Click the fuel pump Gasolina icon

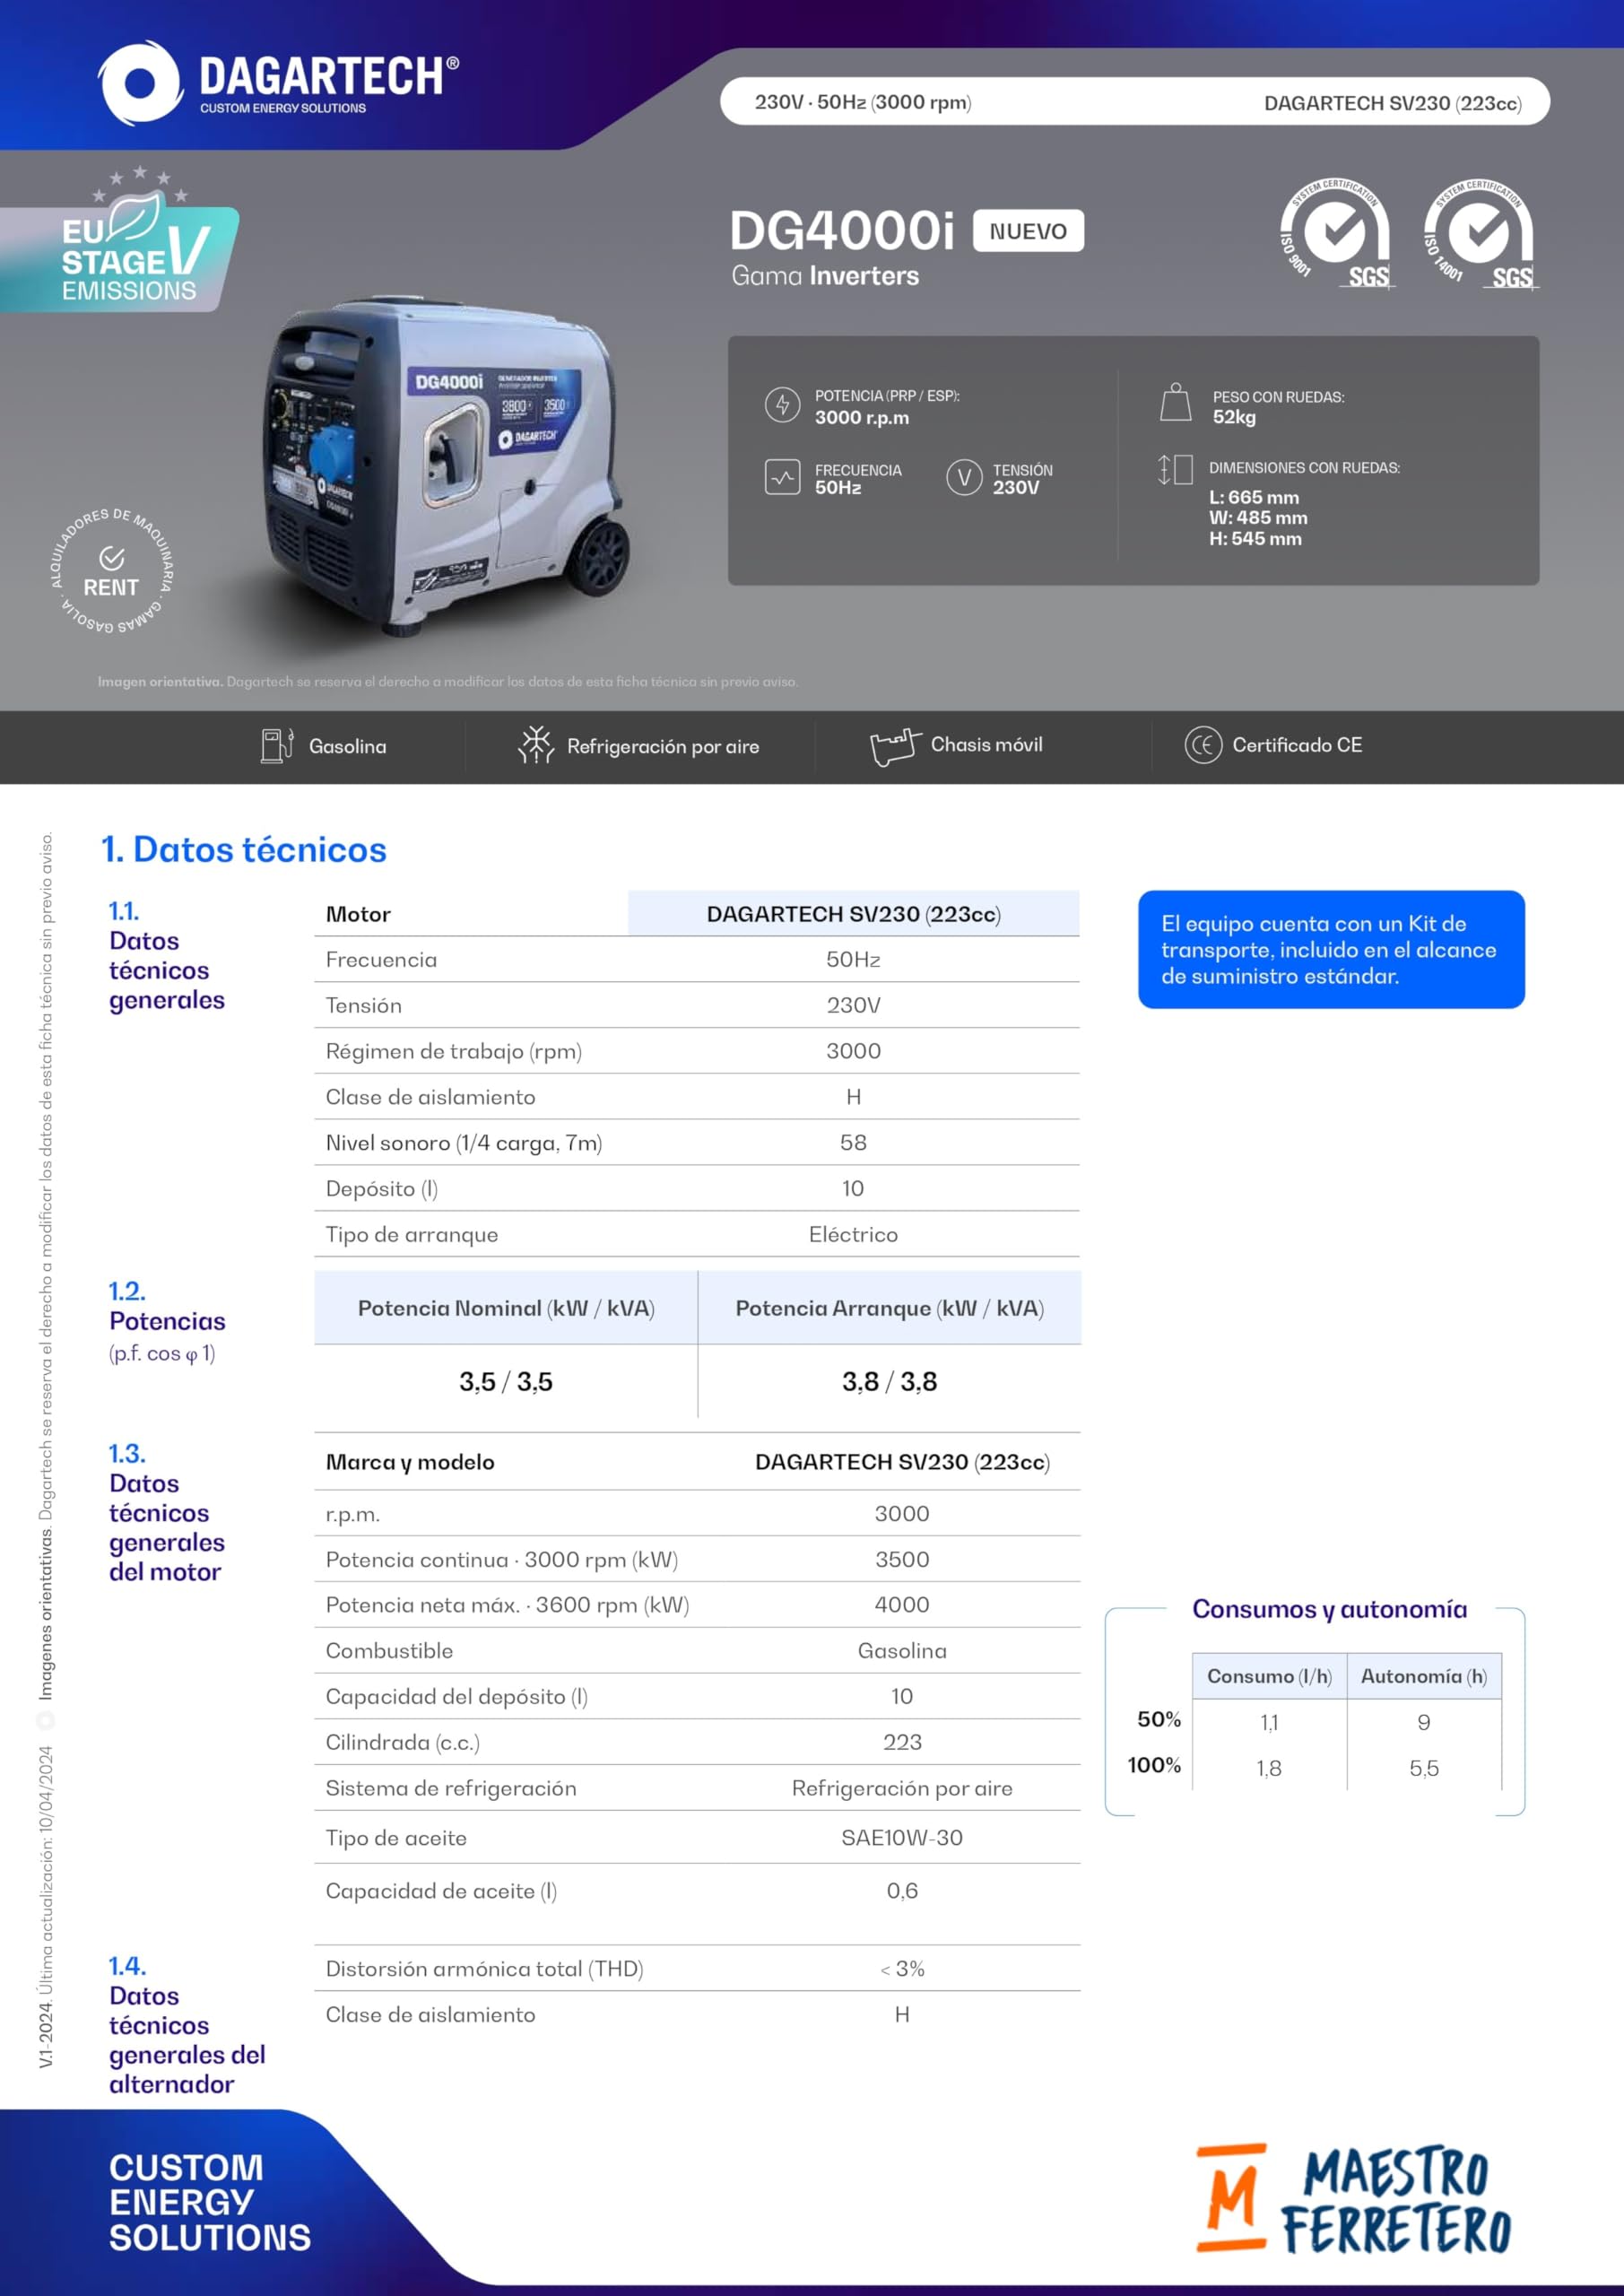click(x=277, y=746)
